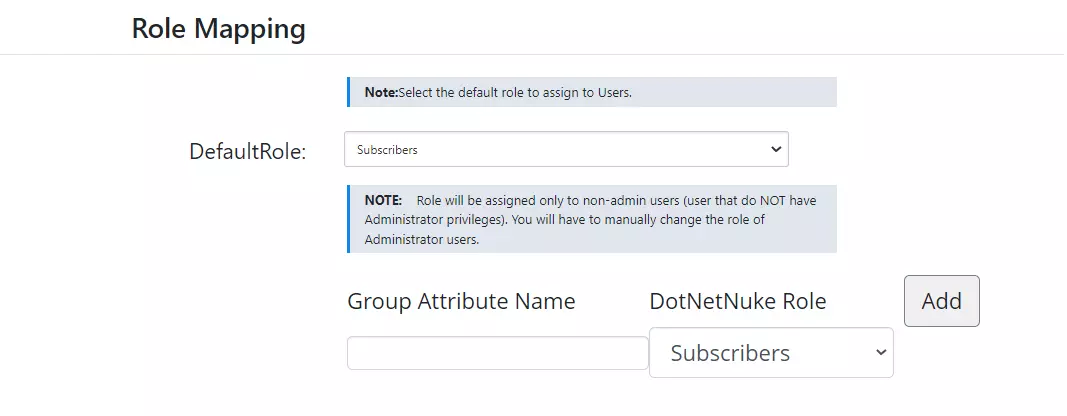Click the blue left border of second note
1067x416 pixels.
(348, 219)
